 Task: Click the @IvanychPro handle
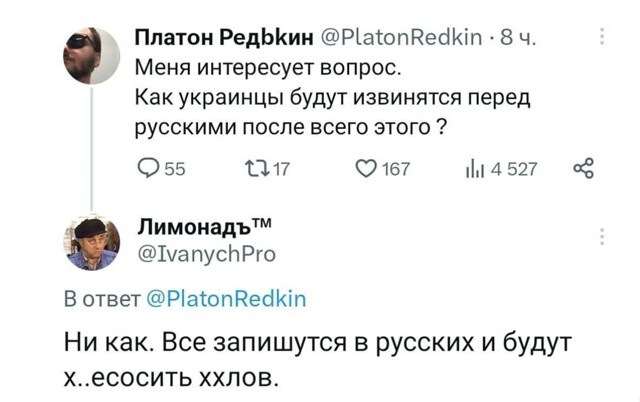tap(207, 254)
